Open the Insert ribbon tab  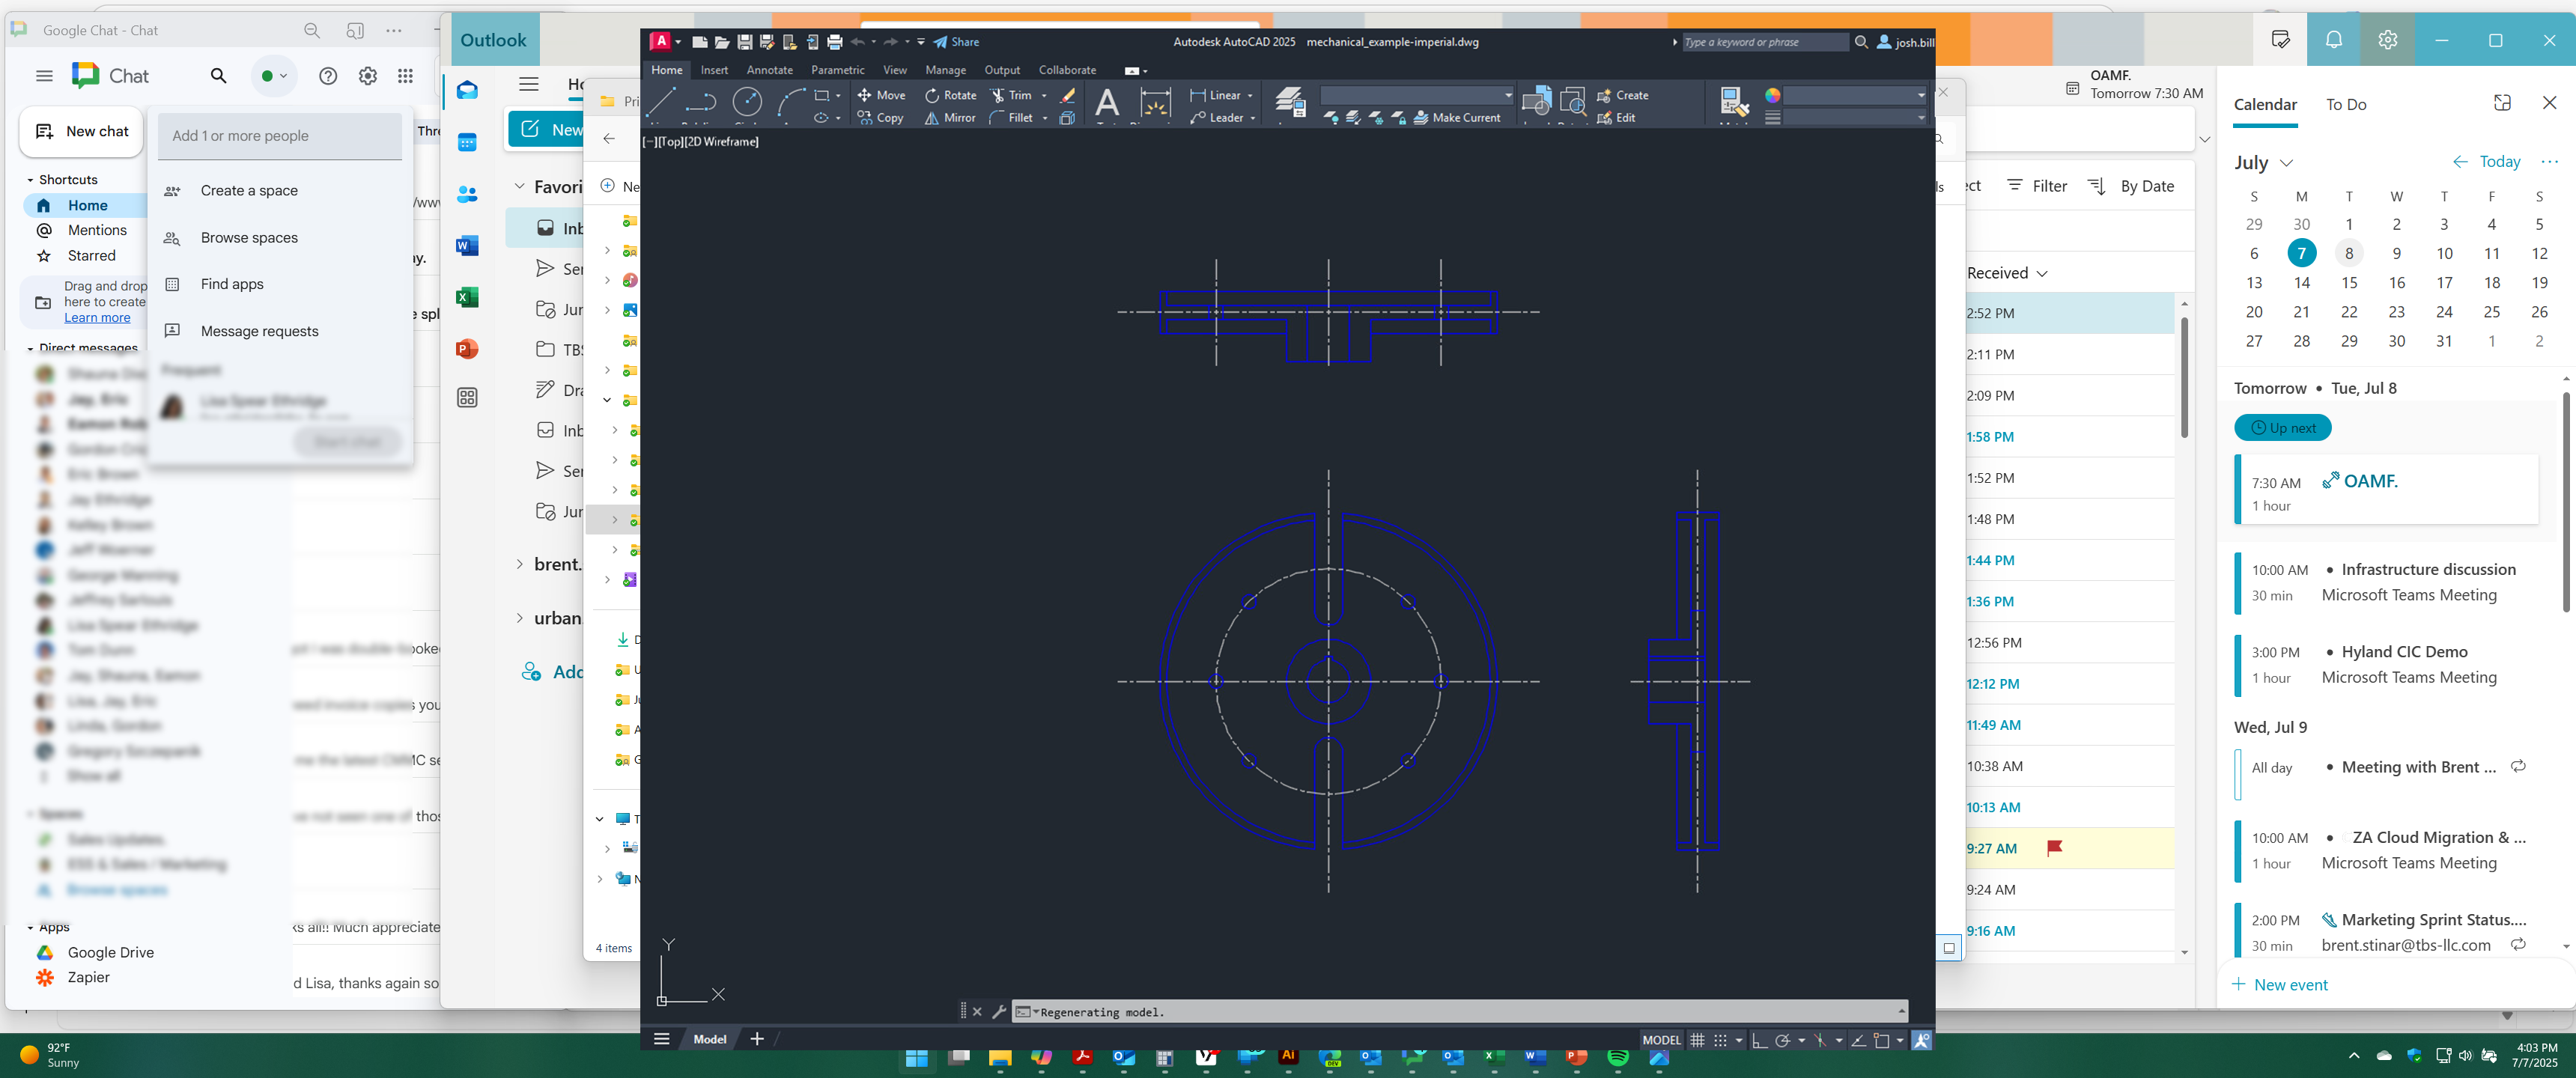click(714, 70)
